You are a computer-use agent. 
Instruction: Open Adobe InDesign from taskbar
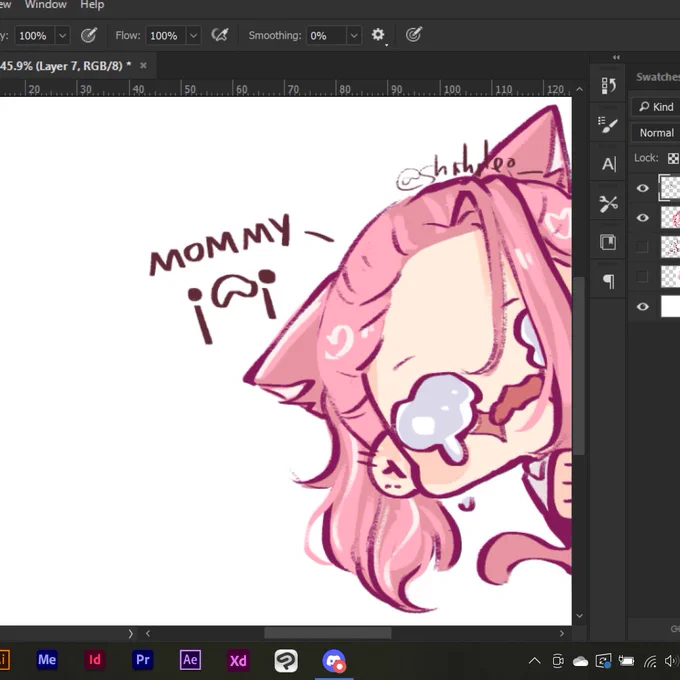[x=95, y=660]
